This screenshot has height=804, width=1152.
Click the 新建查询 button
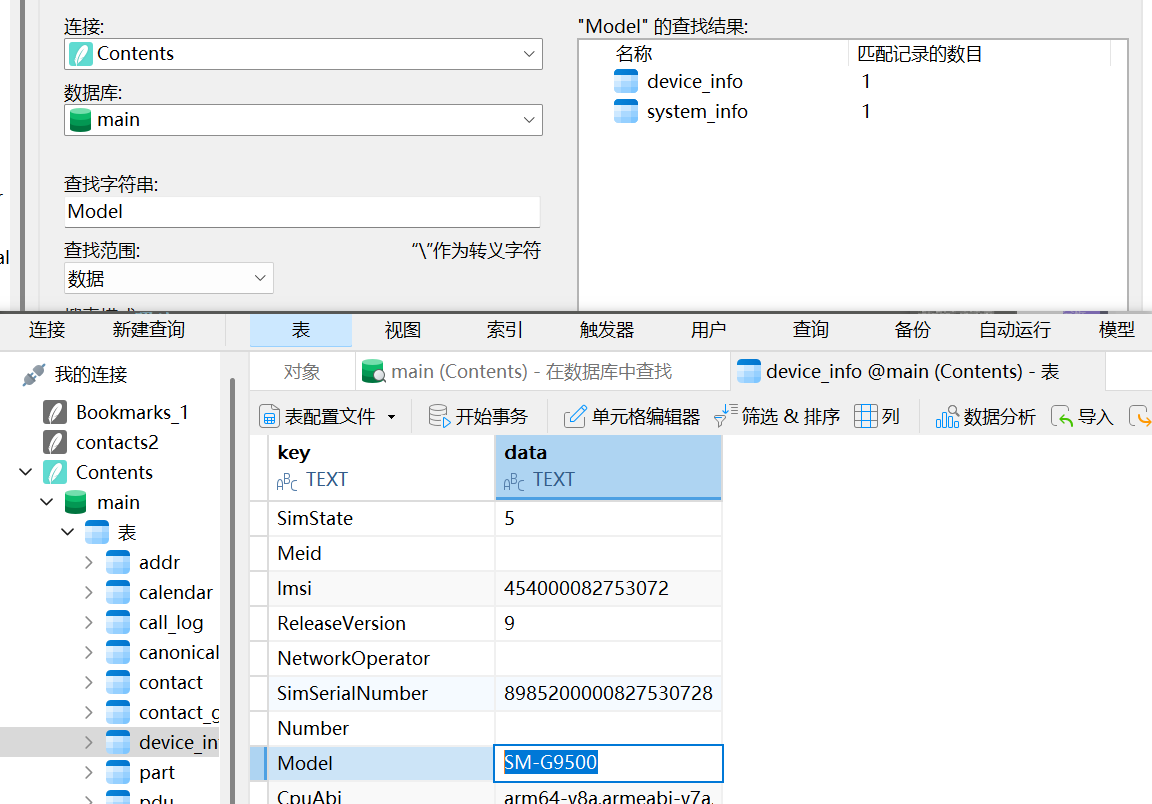[x=148, y=330]
